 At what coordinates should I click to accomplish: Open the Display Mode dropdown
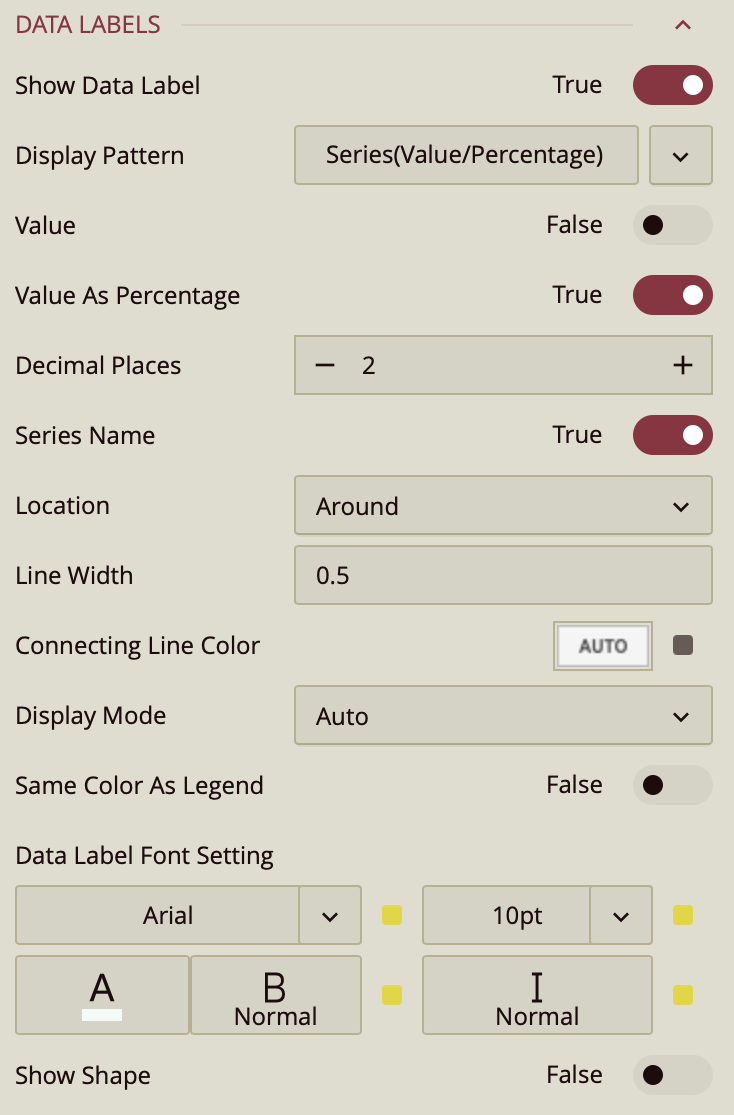(503, 716)
